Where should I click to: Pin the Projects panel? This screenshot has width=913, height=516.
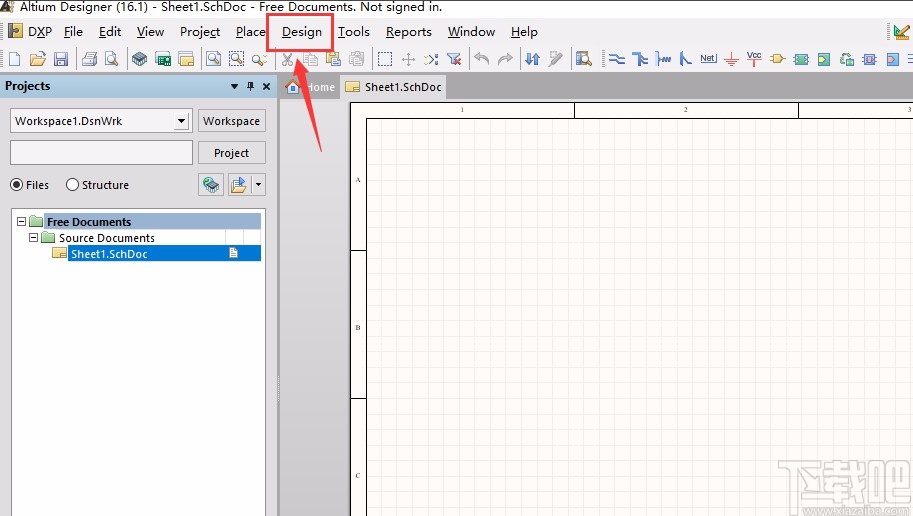pyautogui.click(x=251, y=87)
